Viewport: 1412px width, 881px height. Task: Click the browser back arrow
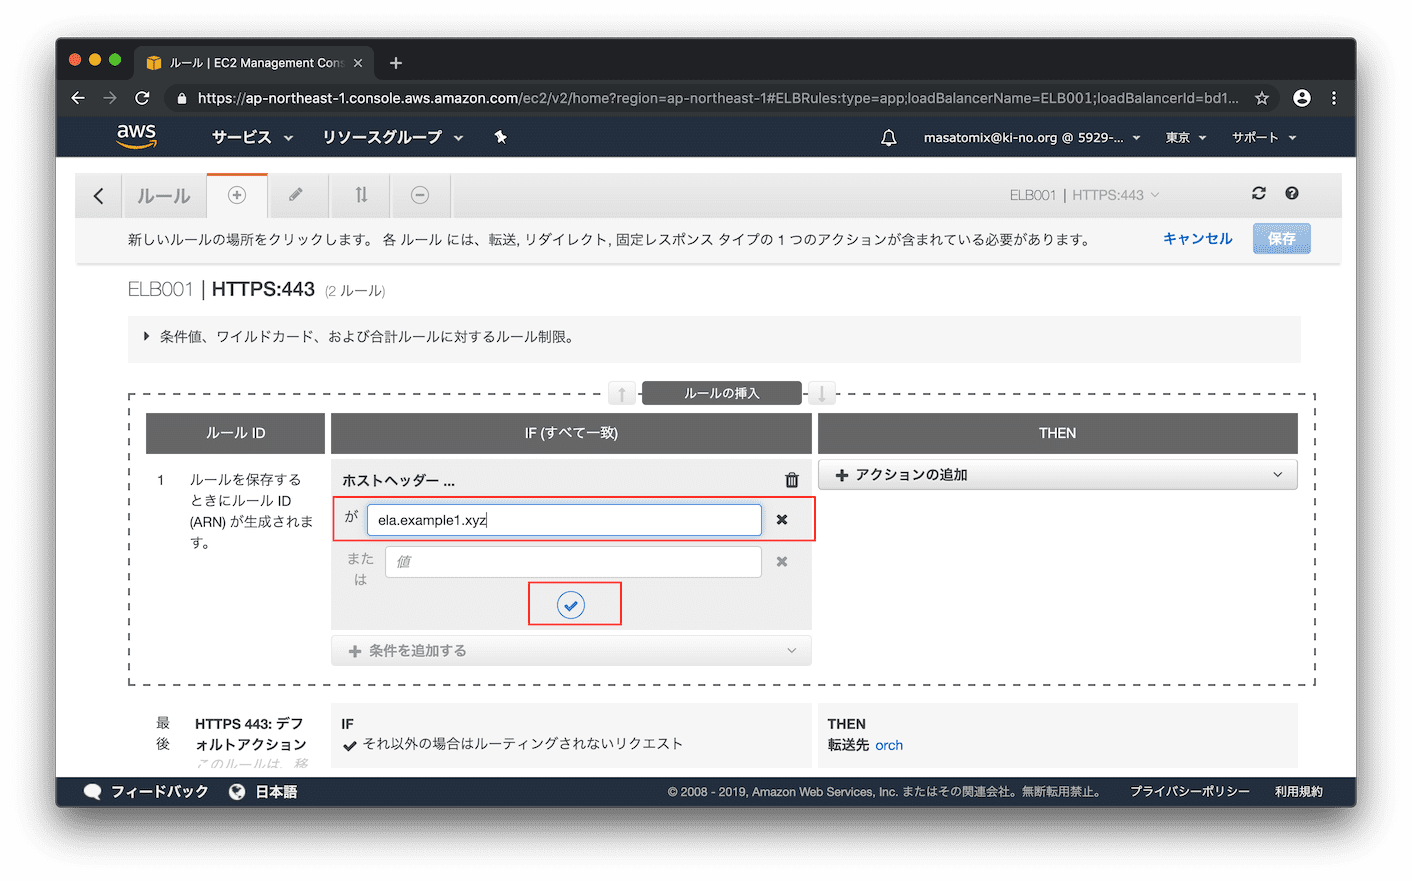78,98
